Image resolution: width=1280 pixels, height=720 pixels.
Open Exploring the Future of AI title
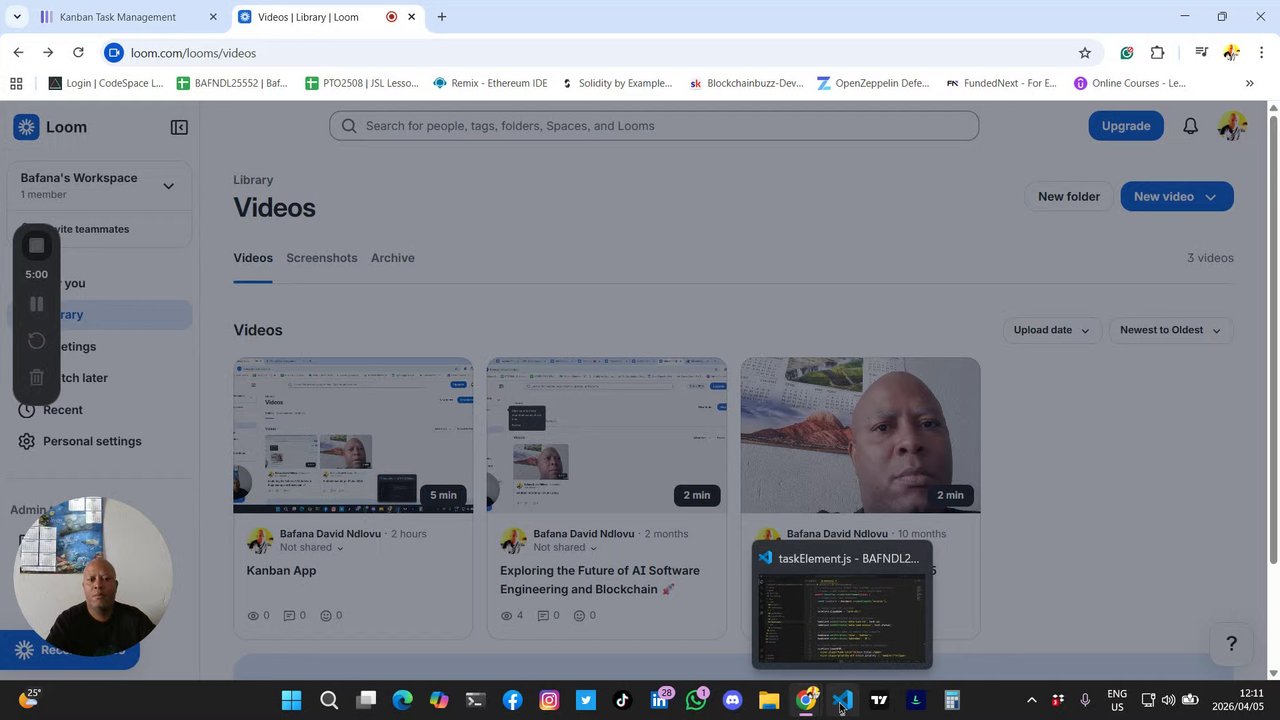point(600,580)
